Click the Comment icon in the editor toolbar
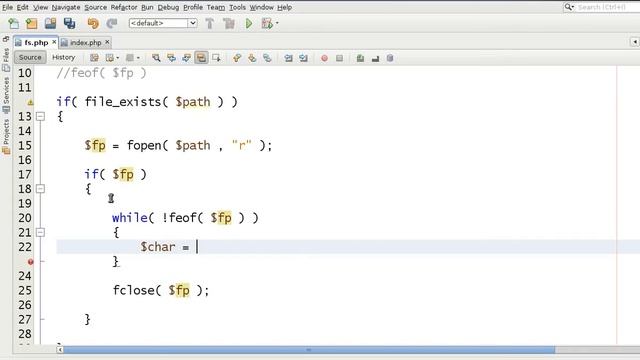Image resolution: width=640 pixels, height=360 pixels. (x=360, y=58)
